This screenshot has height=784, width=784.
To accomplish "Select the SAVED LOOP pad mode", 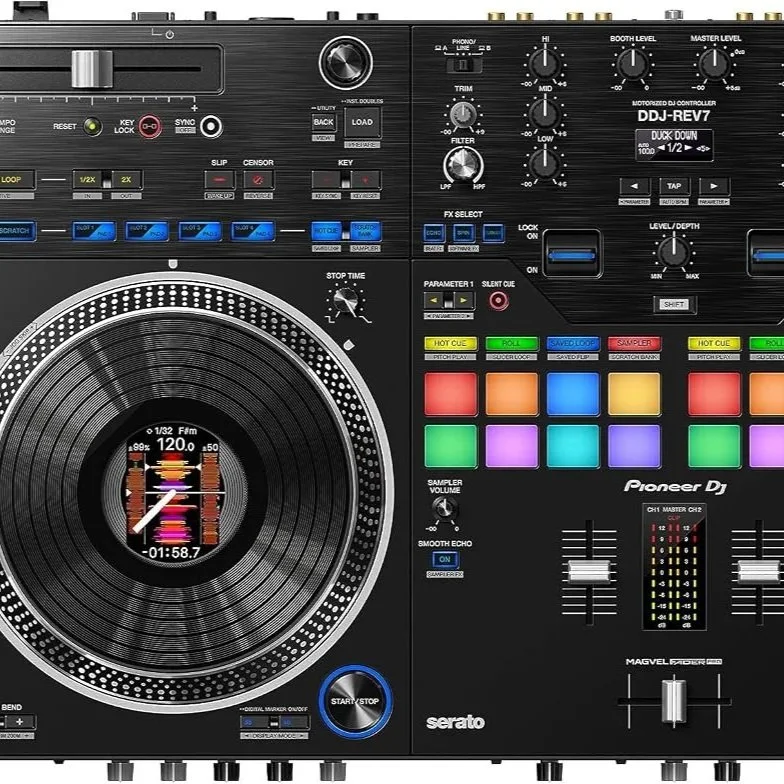I will (573, 344).
